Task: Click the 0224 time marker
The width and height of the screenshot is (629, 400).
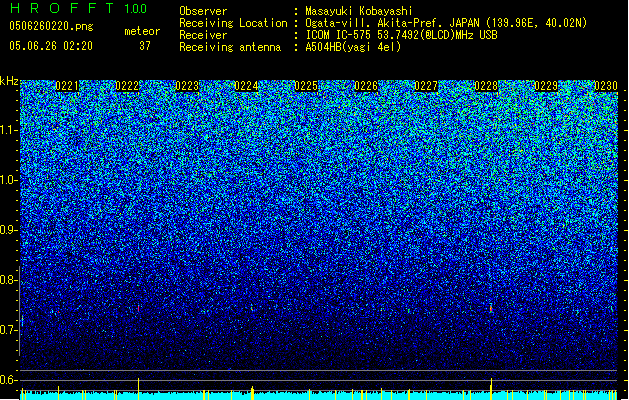Action: coord(246,86)
